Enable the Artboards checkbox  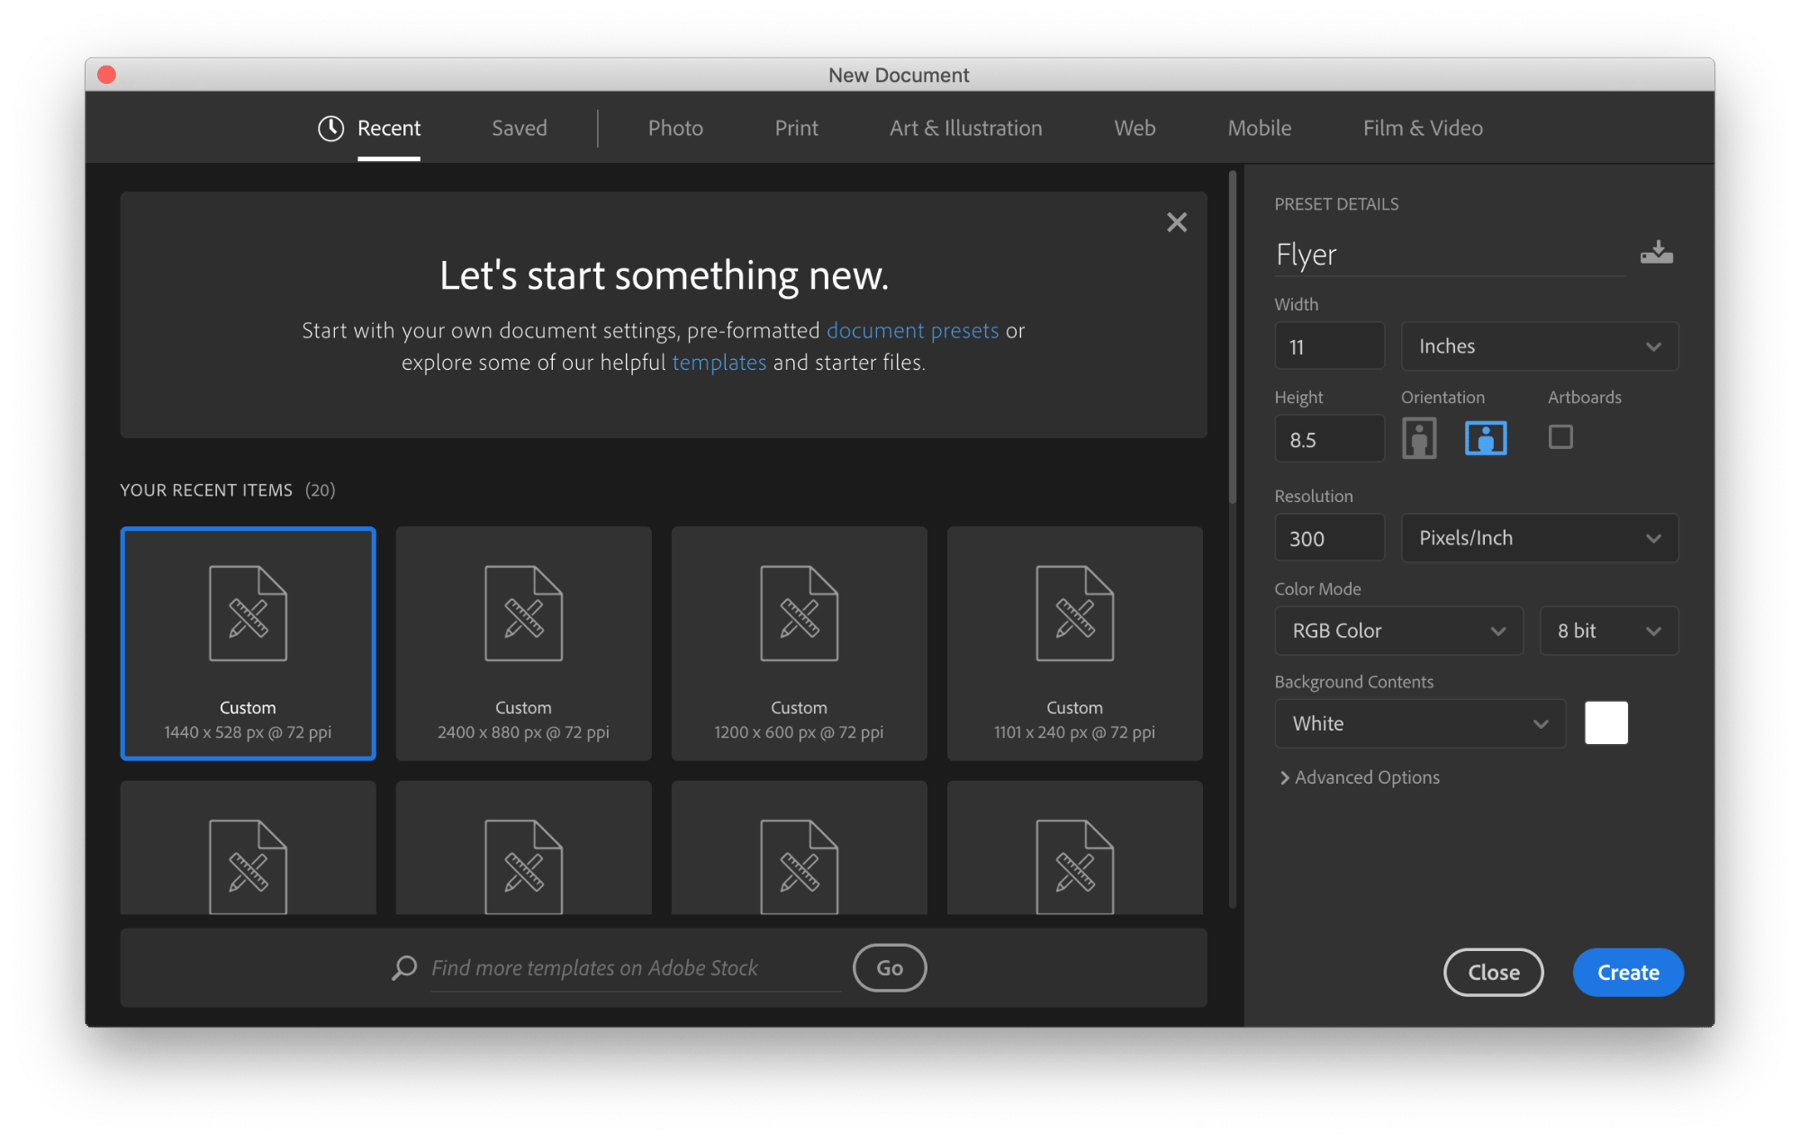pyautogui.click(x=1560, y=437)
